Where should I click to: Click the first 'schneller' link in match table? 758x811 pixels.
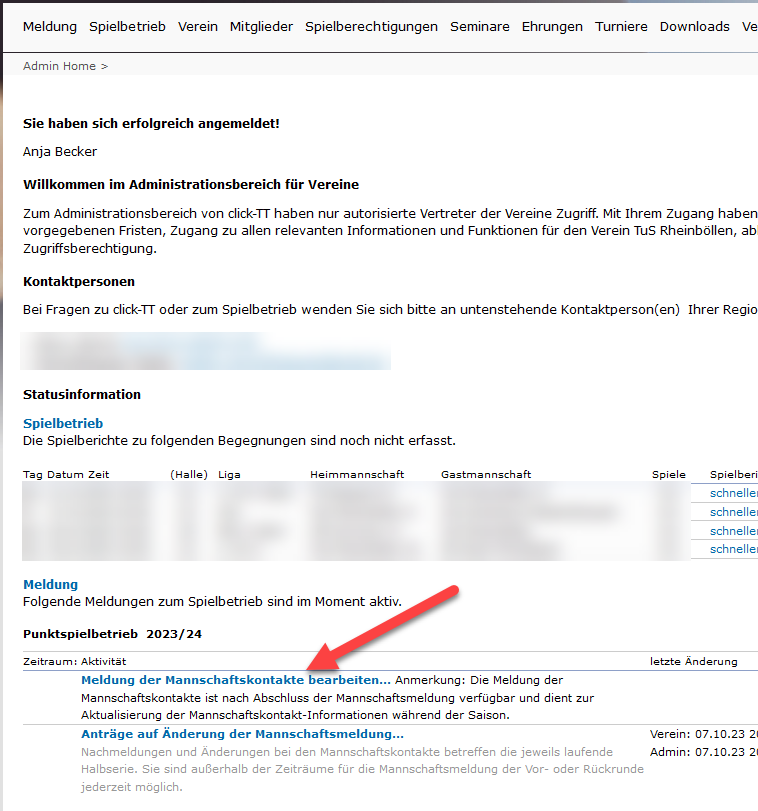pyautogui.click(x=733, y=493)
